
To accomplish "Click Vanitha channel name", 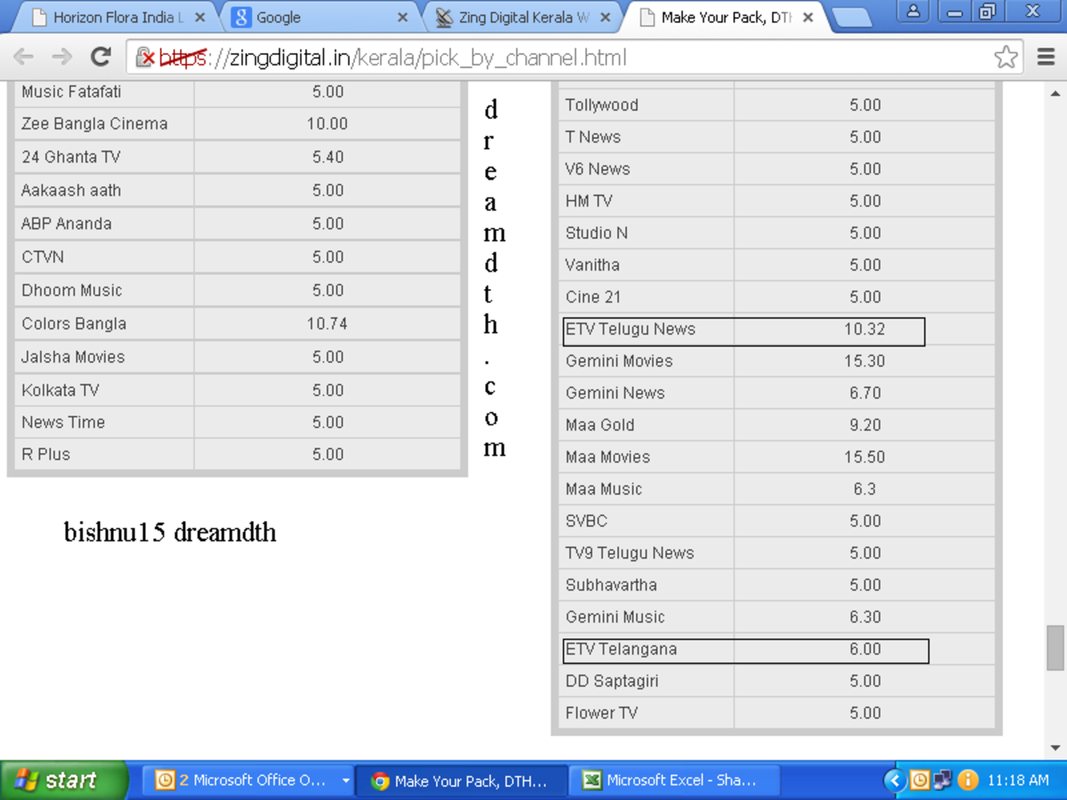I will 593,265.
